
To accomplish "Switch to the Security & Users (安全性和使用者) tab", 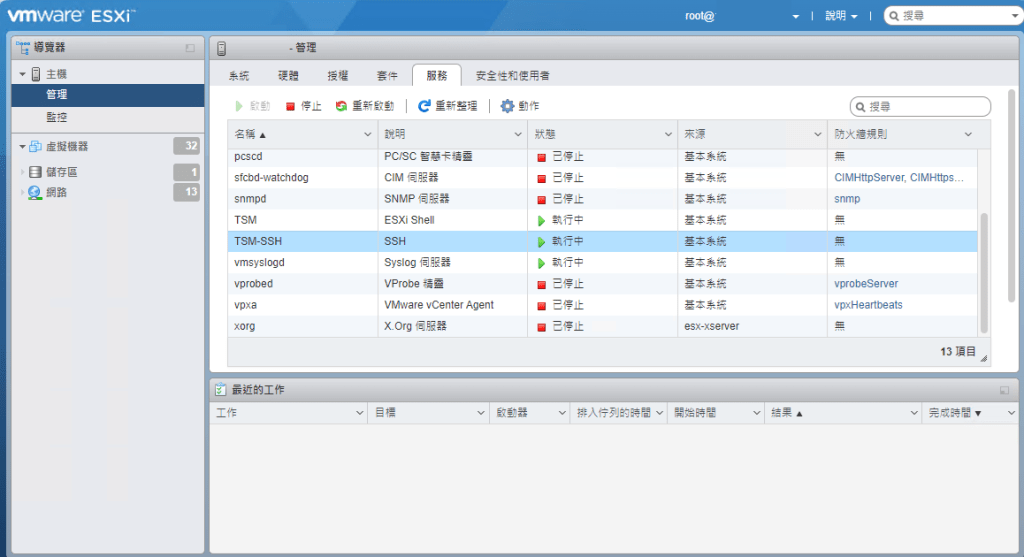I will click(x=512, y=76).
